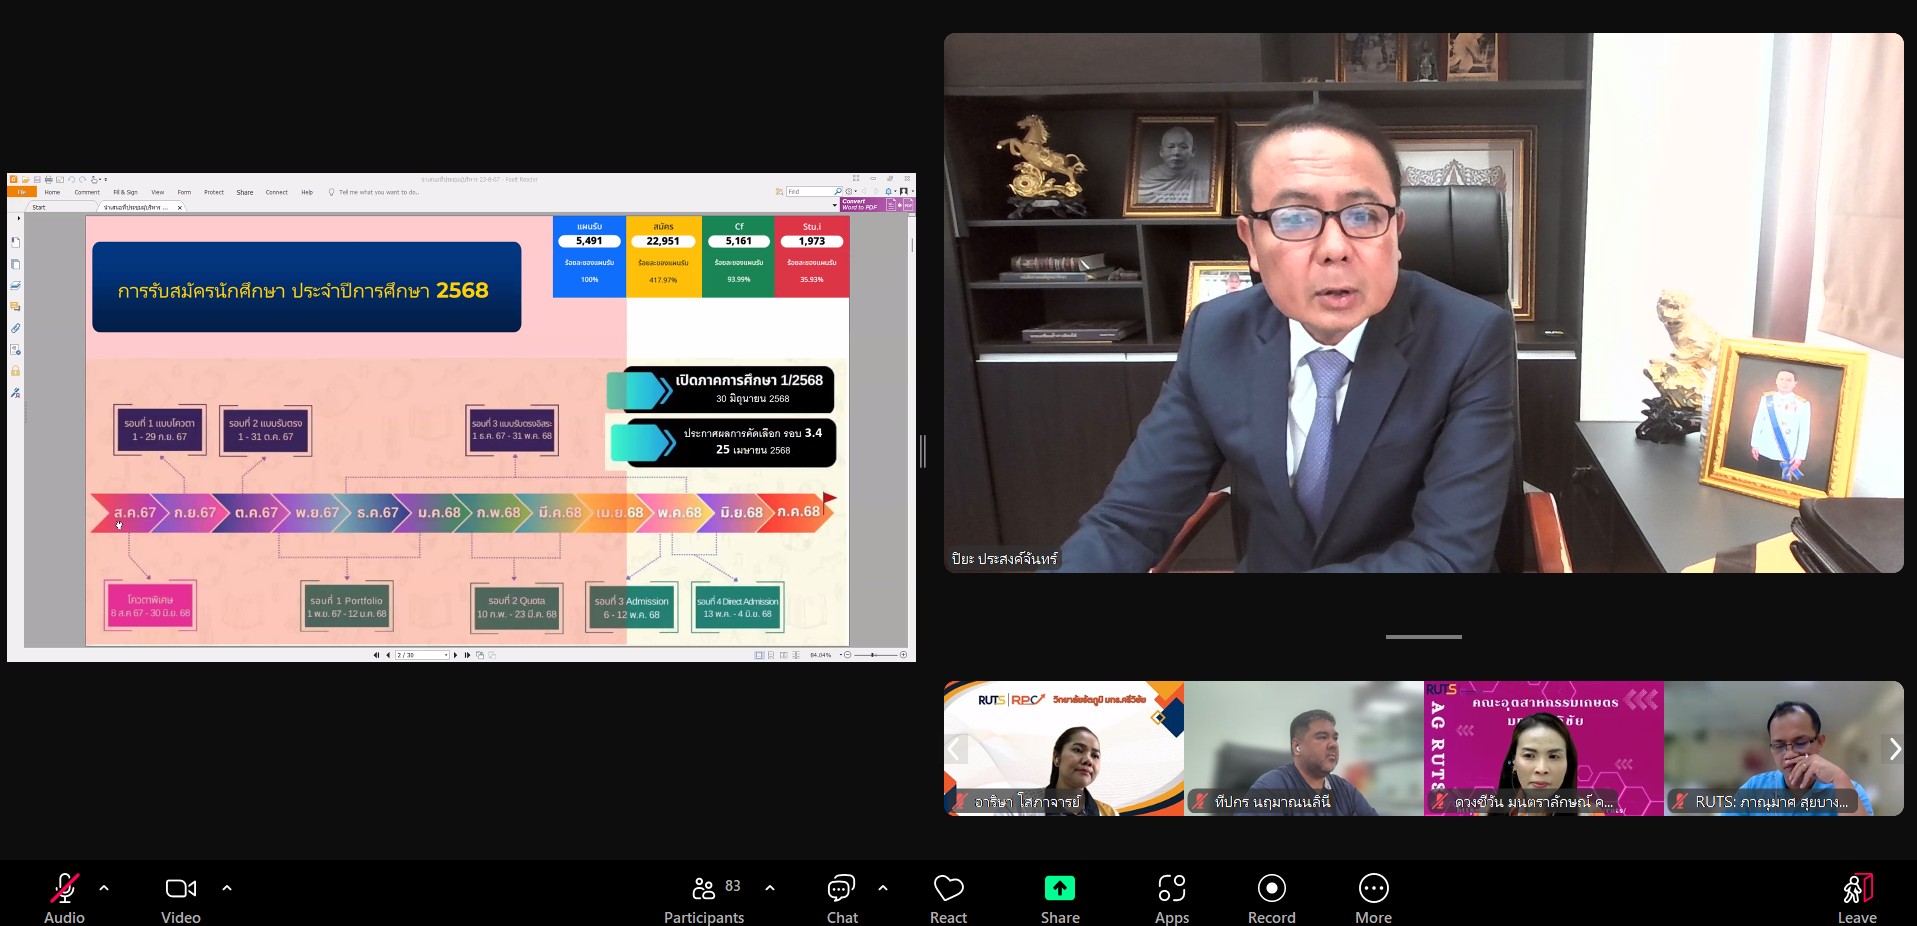Click the Leave meeting button

pyautogui.click(x=1857, y=898)
